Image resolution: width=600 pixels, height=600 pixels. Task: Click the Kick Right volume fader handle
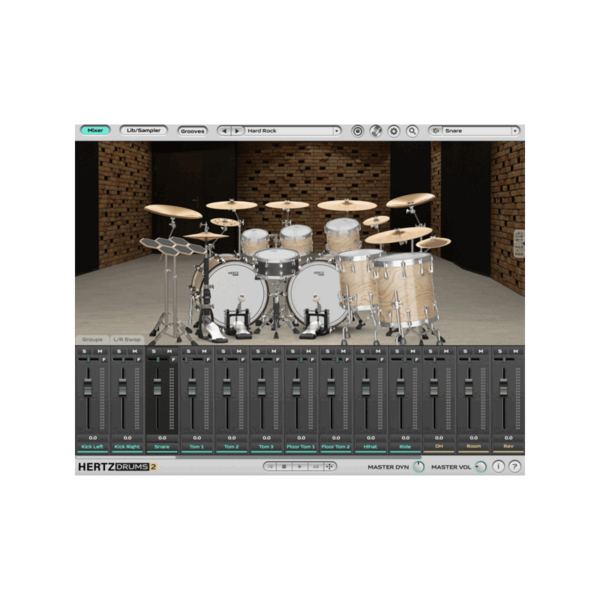[122, 387]
